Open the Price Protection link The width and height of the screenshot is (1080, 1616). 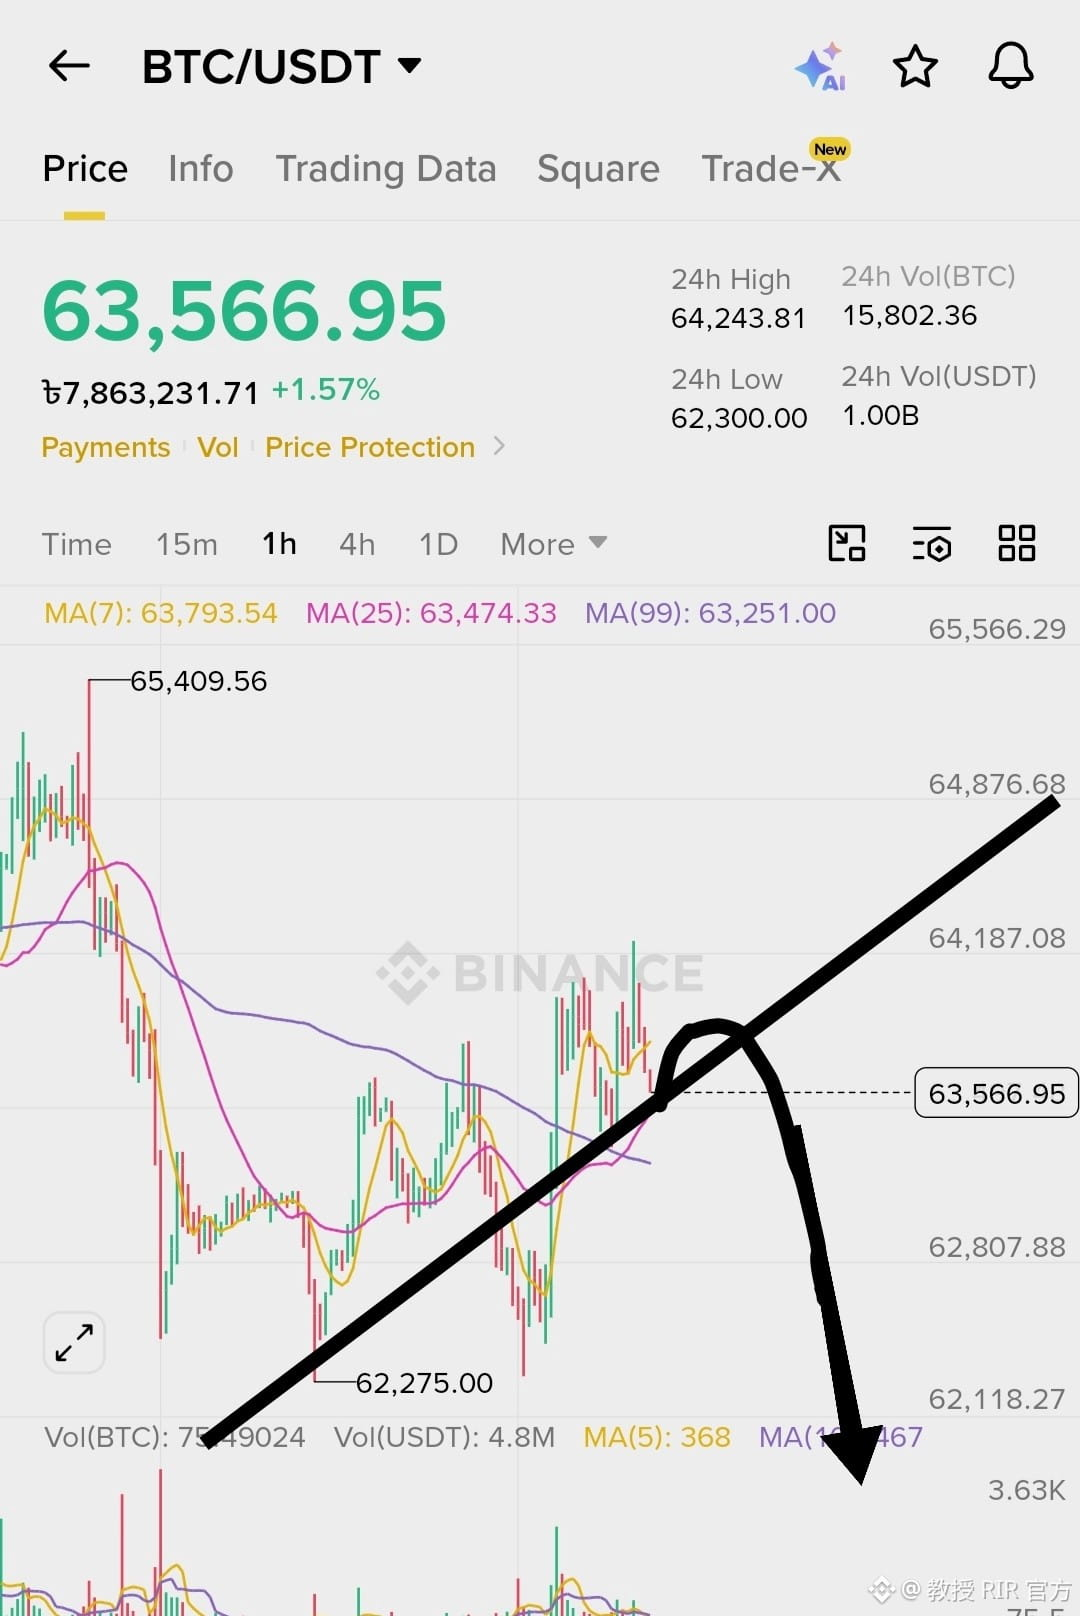pos(370,447)
